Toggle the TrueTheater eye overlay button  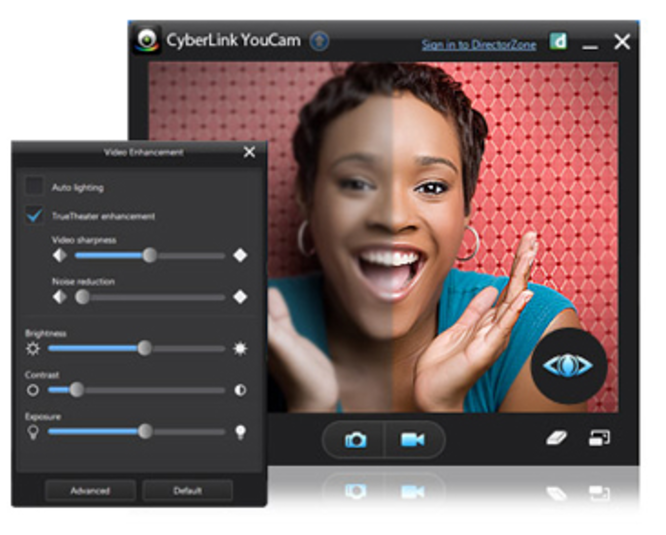[568, 365]
